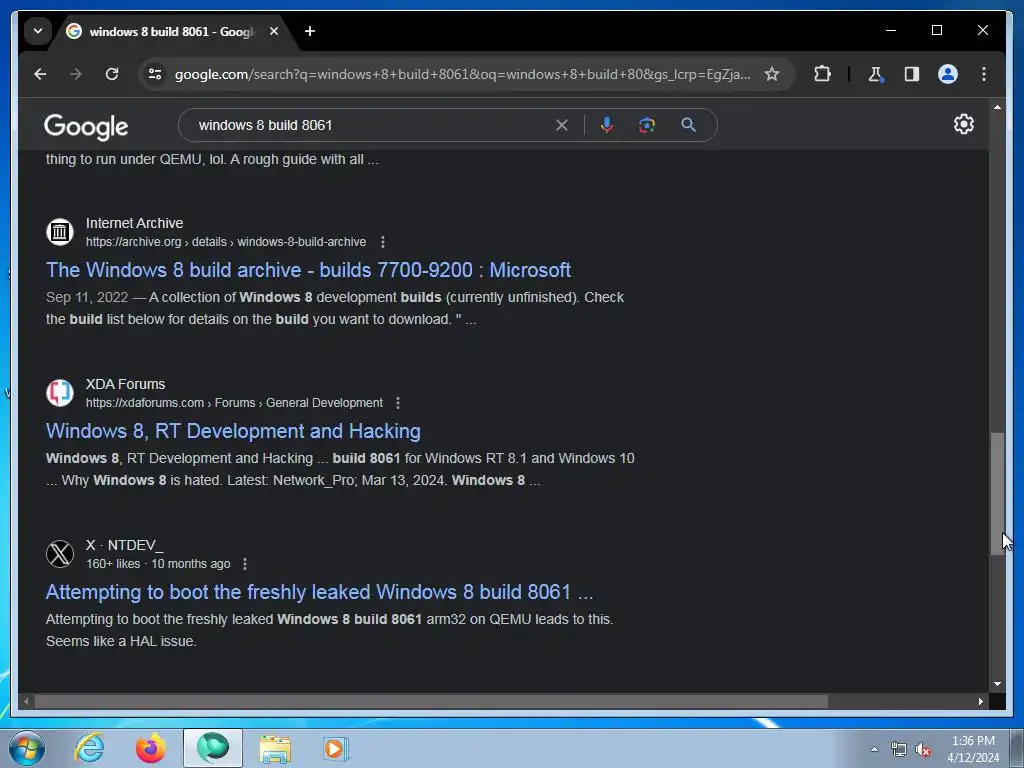Bookmark this page with the star icon
Image resolution: width=1024 pixels, height=768 pixels.
point(772,74)
